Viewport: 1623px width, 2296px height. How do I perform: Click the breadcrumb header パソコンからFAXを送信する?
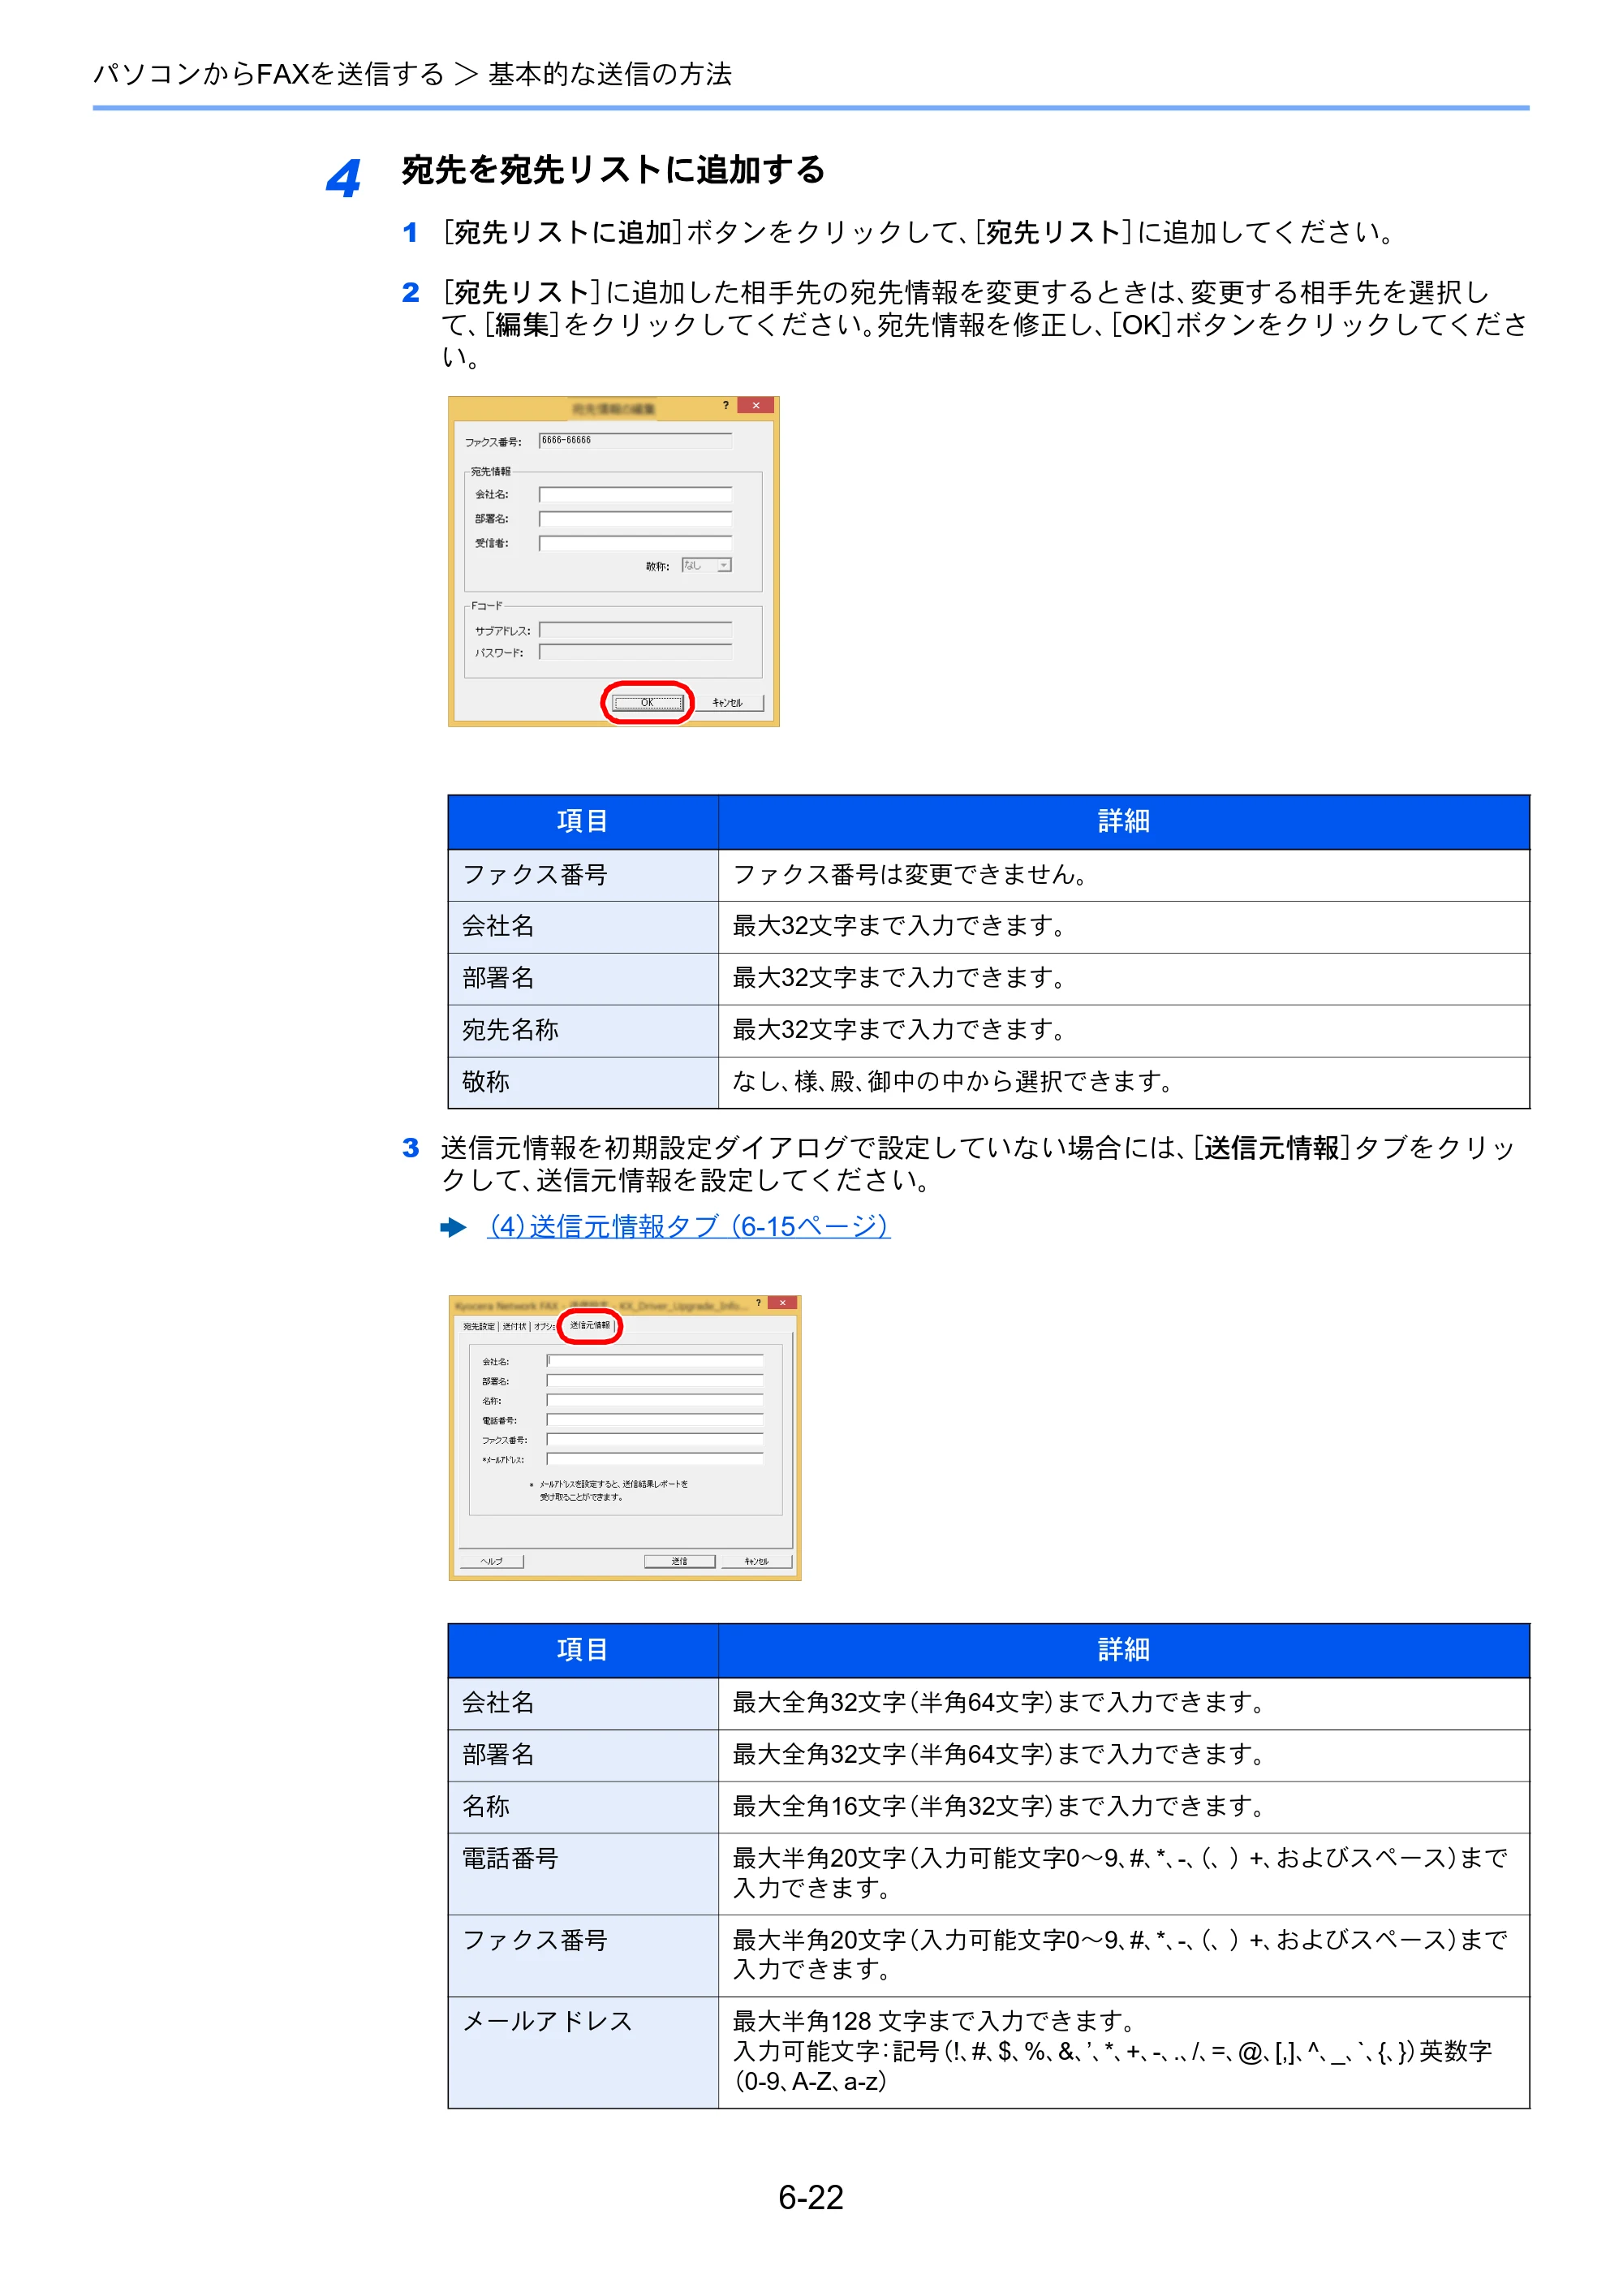pos(268,74)
